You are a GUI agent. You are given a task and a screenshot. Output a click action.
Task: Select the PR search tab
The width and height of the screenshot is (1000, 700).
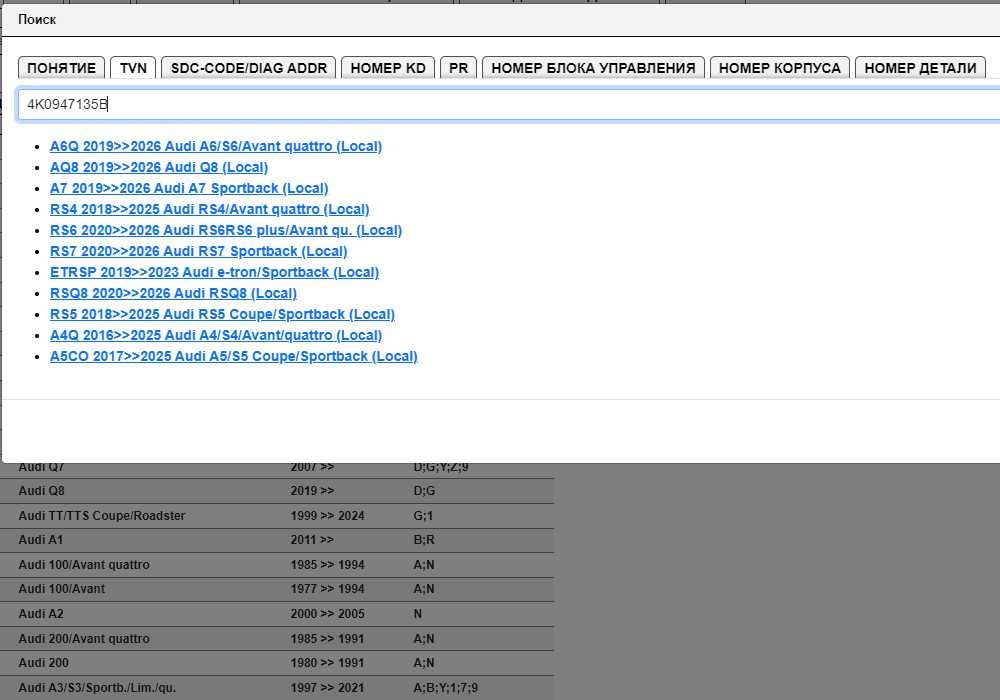[458, 68]
